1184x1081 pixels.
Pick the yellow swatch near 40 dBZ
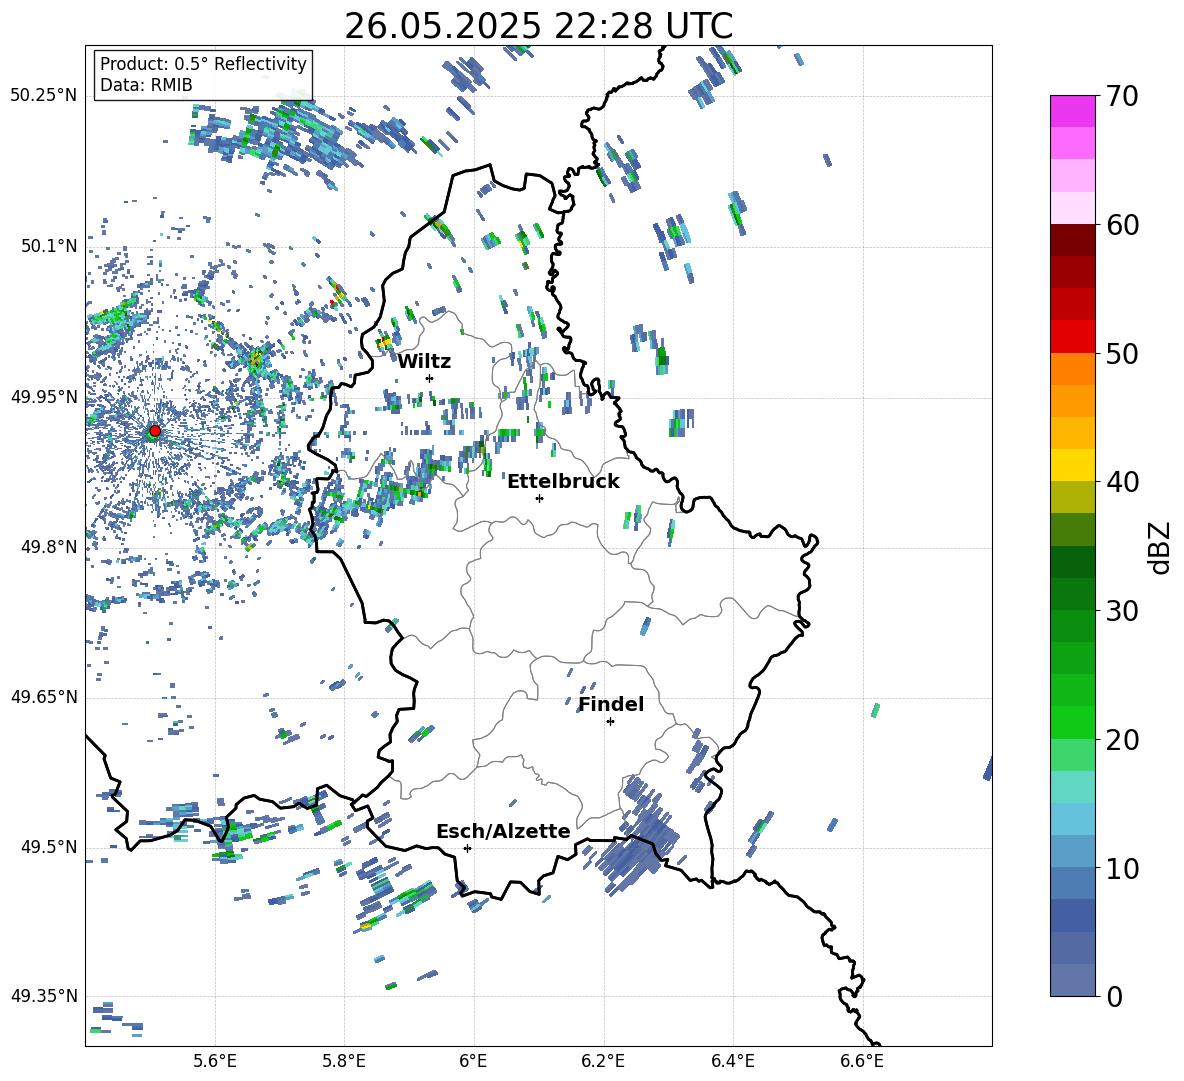(1072, 465)
